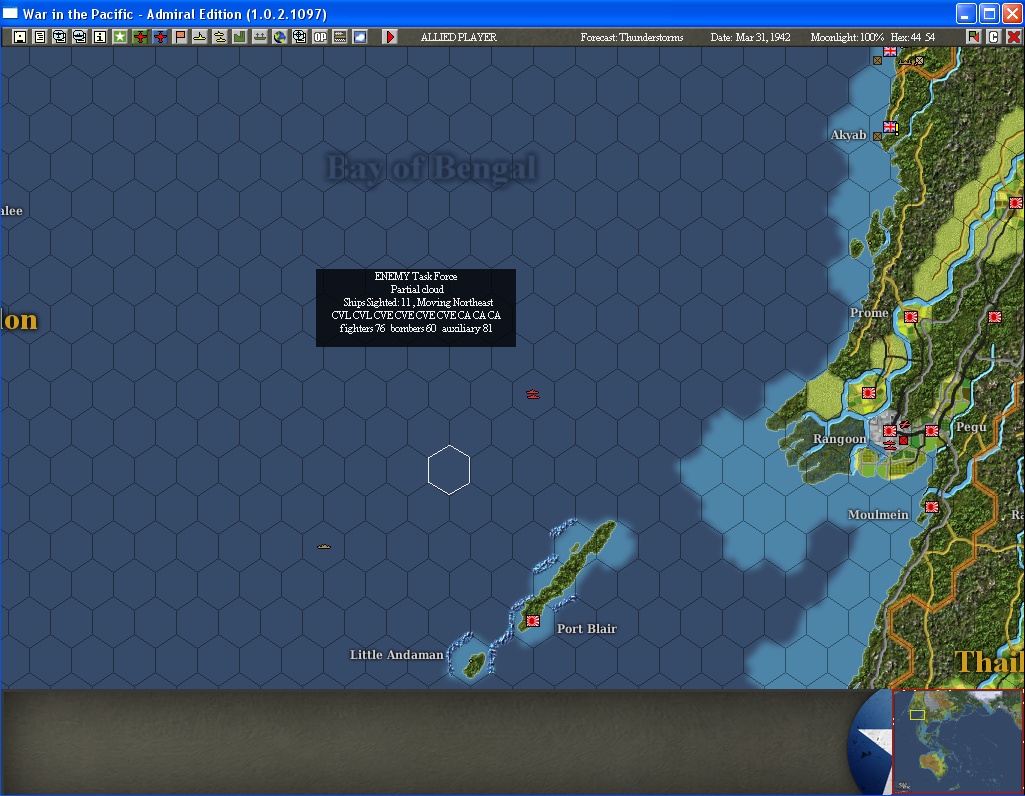Image resolution: width=1025 pixels, height=796 pixels.
Task: Click the 'ENEMY Task Force' tooltip heading
Action: pyautogui.click(x=416, y=276)
